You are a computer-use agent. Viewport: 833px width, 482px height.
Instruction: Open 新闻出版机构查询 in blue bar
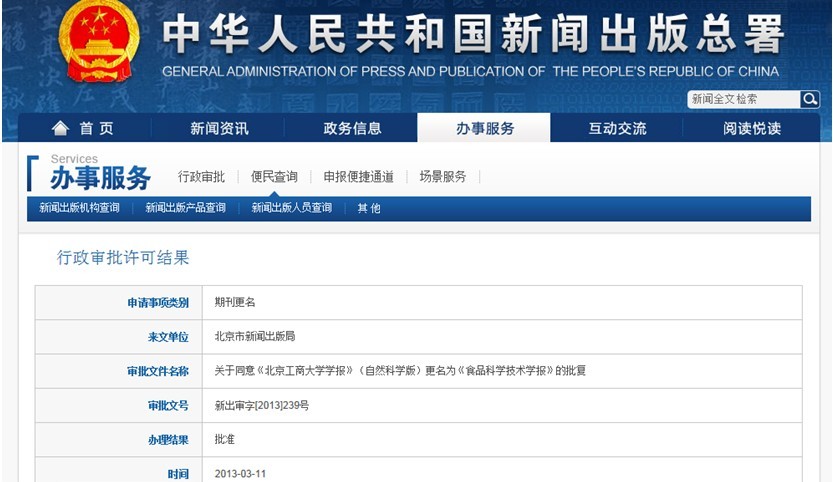point(79,208)
